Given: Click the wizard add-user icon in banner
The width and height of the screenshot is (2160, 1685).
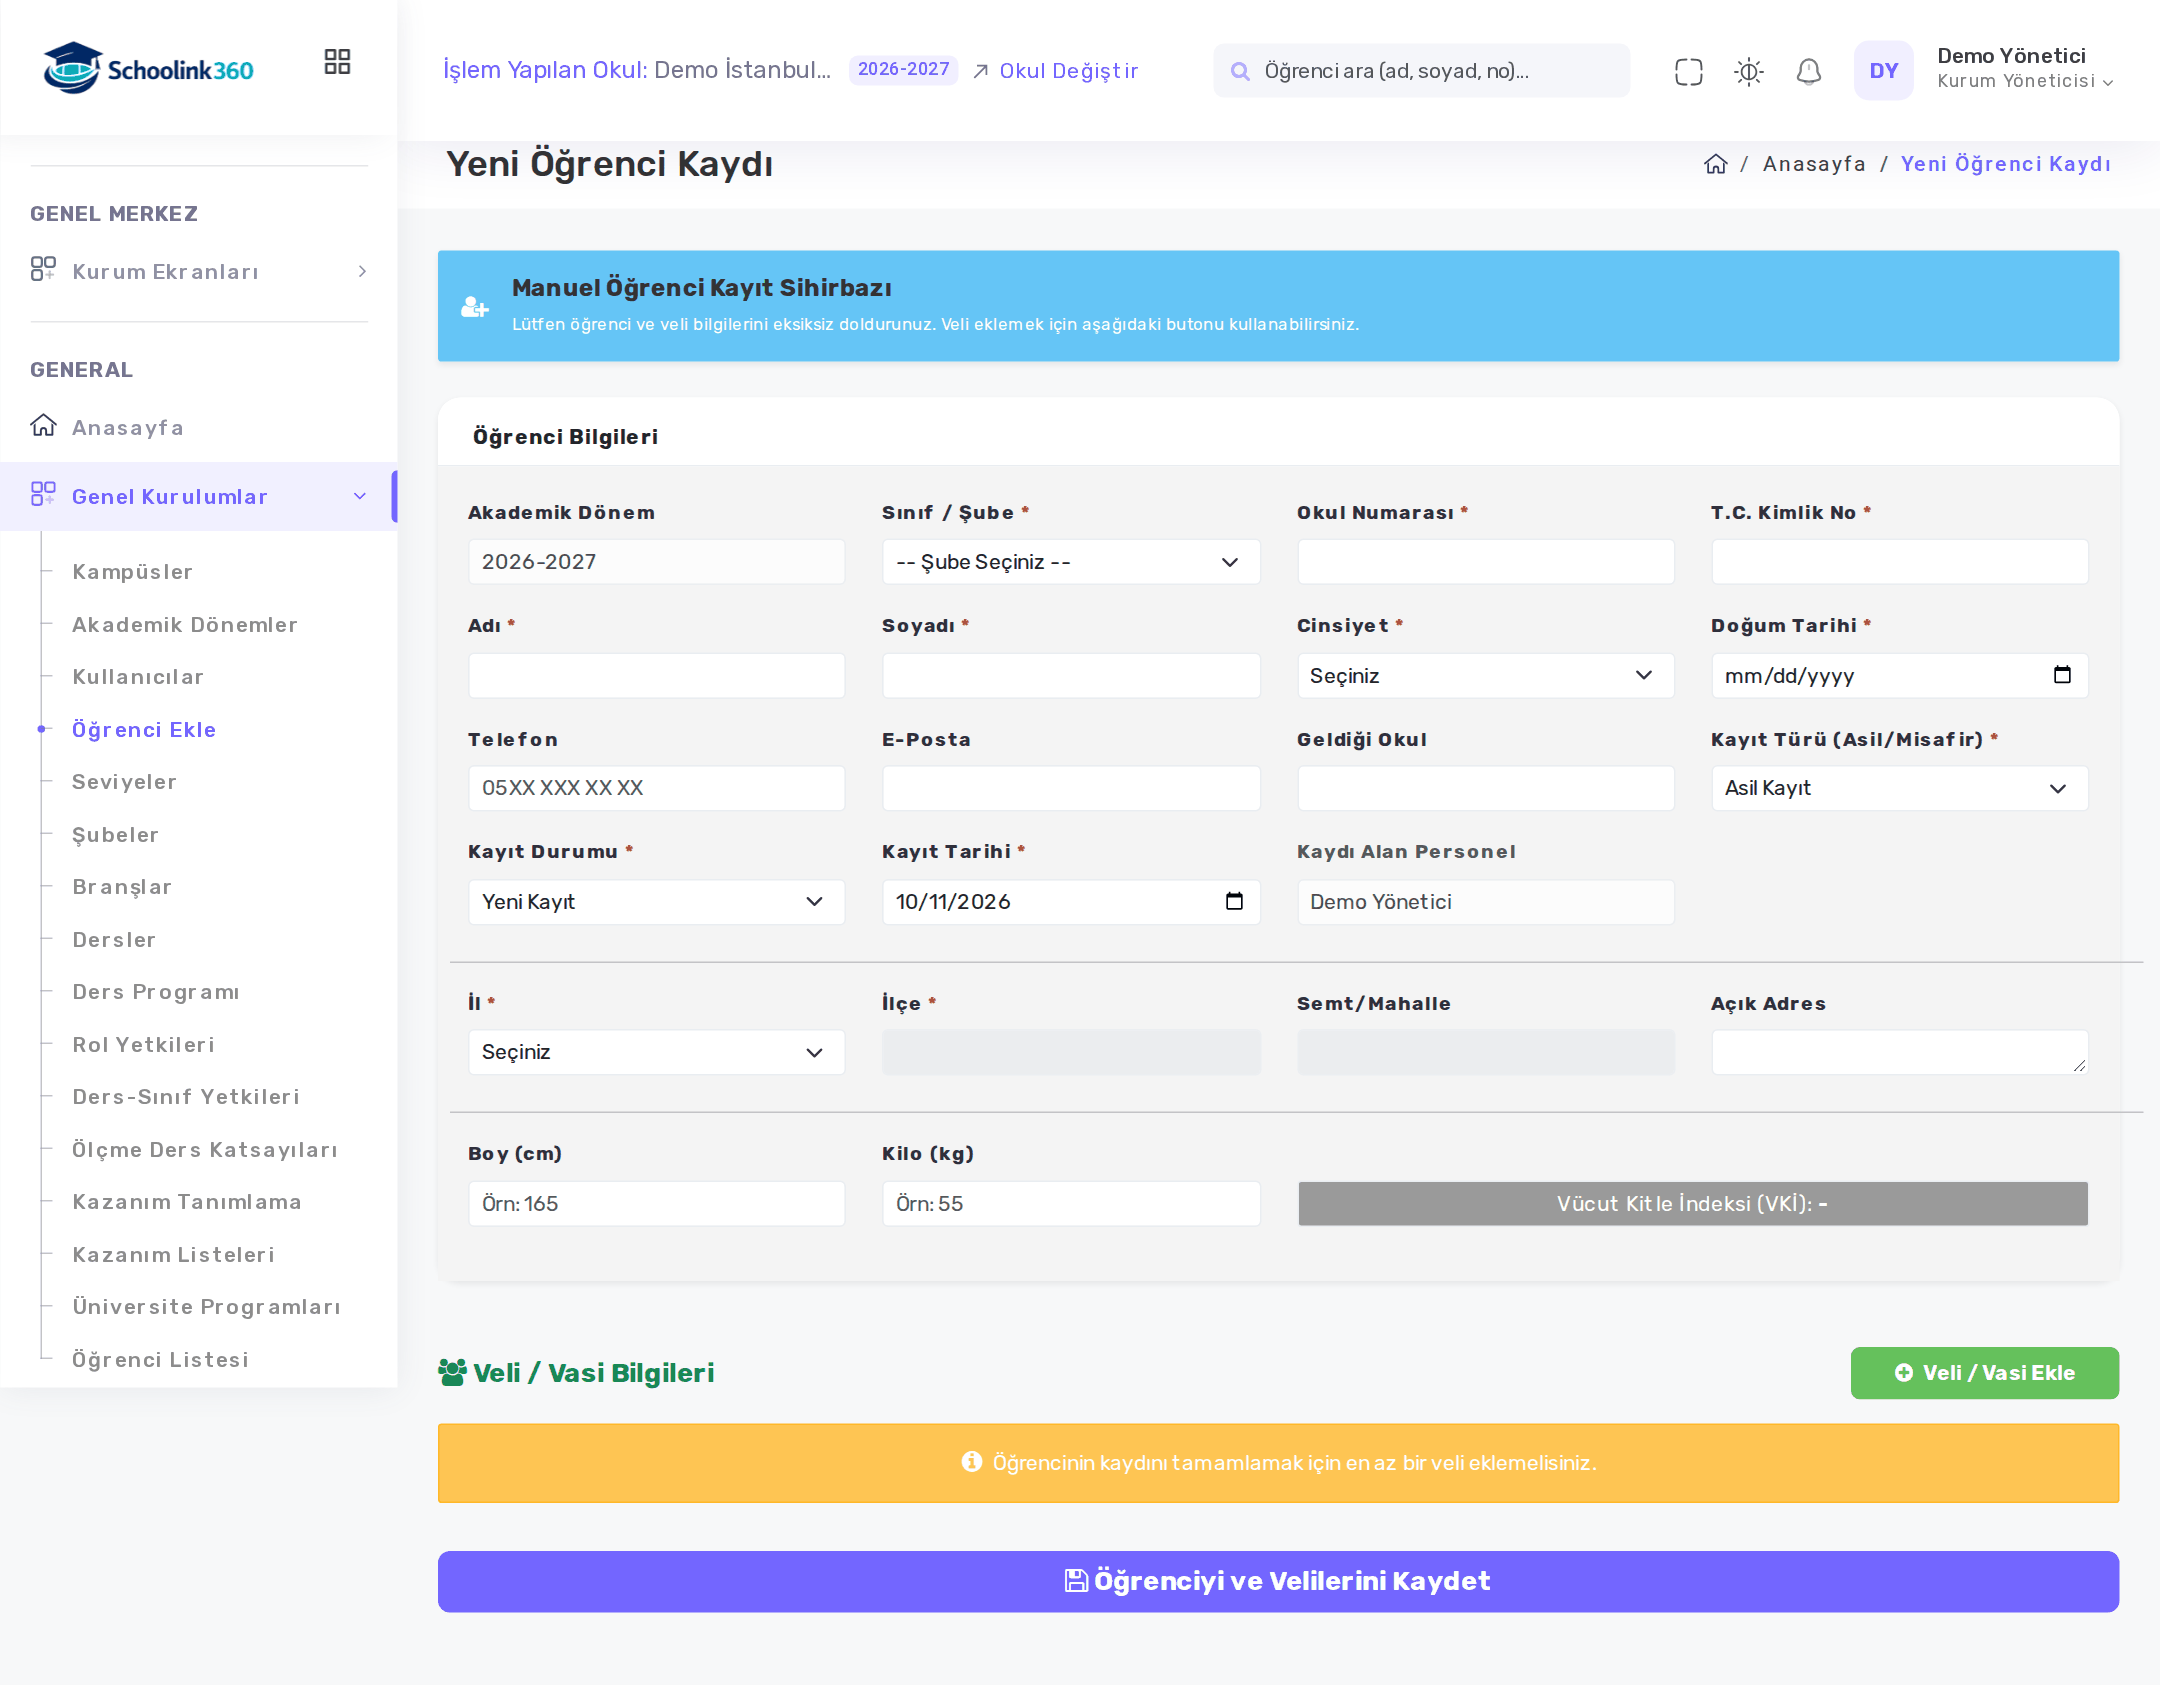Looking at the screenshot, I should coord(474,307).
